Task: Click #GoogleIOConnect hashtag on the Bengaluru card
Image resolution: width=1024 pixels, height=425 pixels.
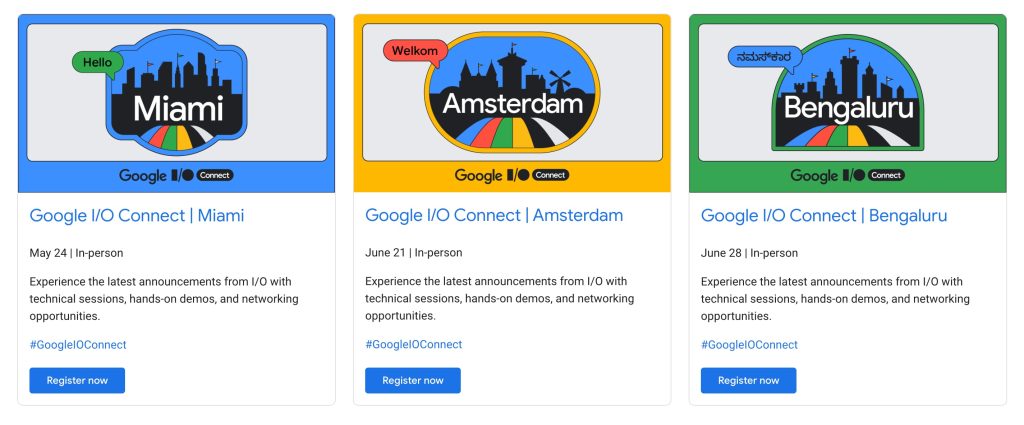Action: click(750, 344)
